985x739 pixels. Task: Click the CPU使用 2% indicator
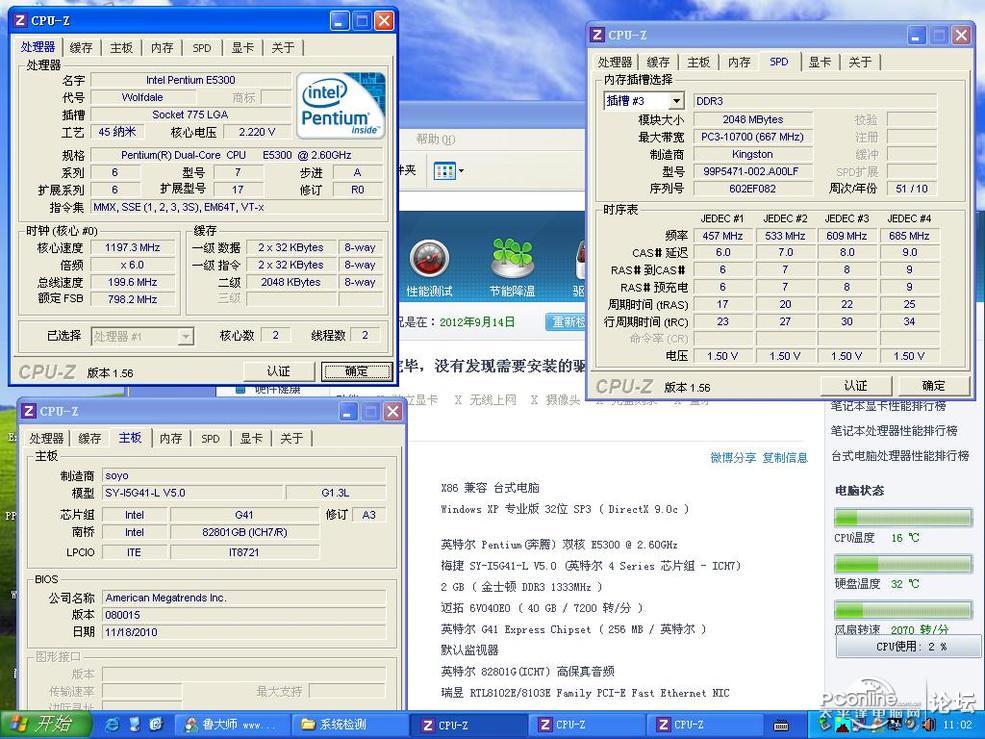[908, 646]
